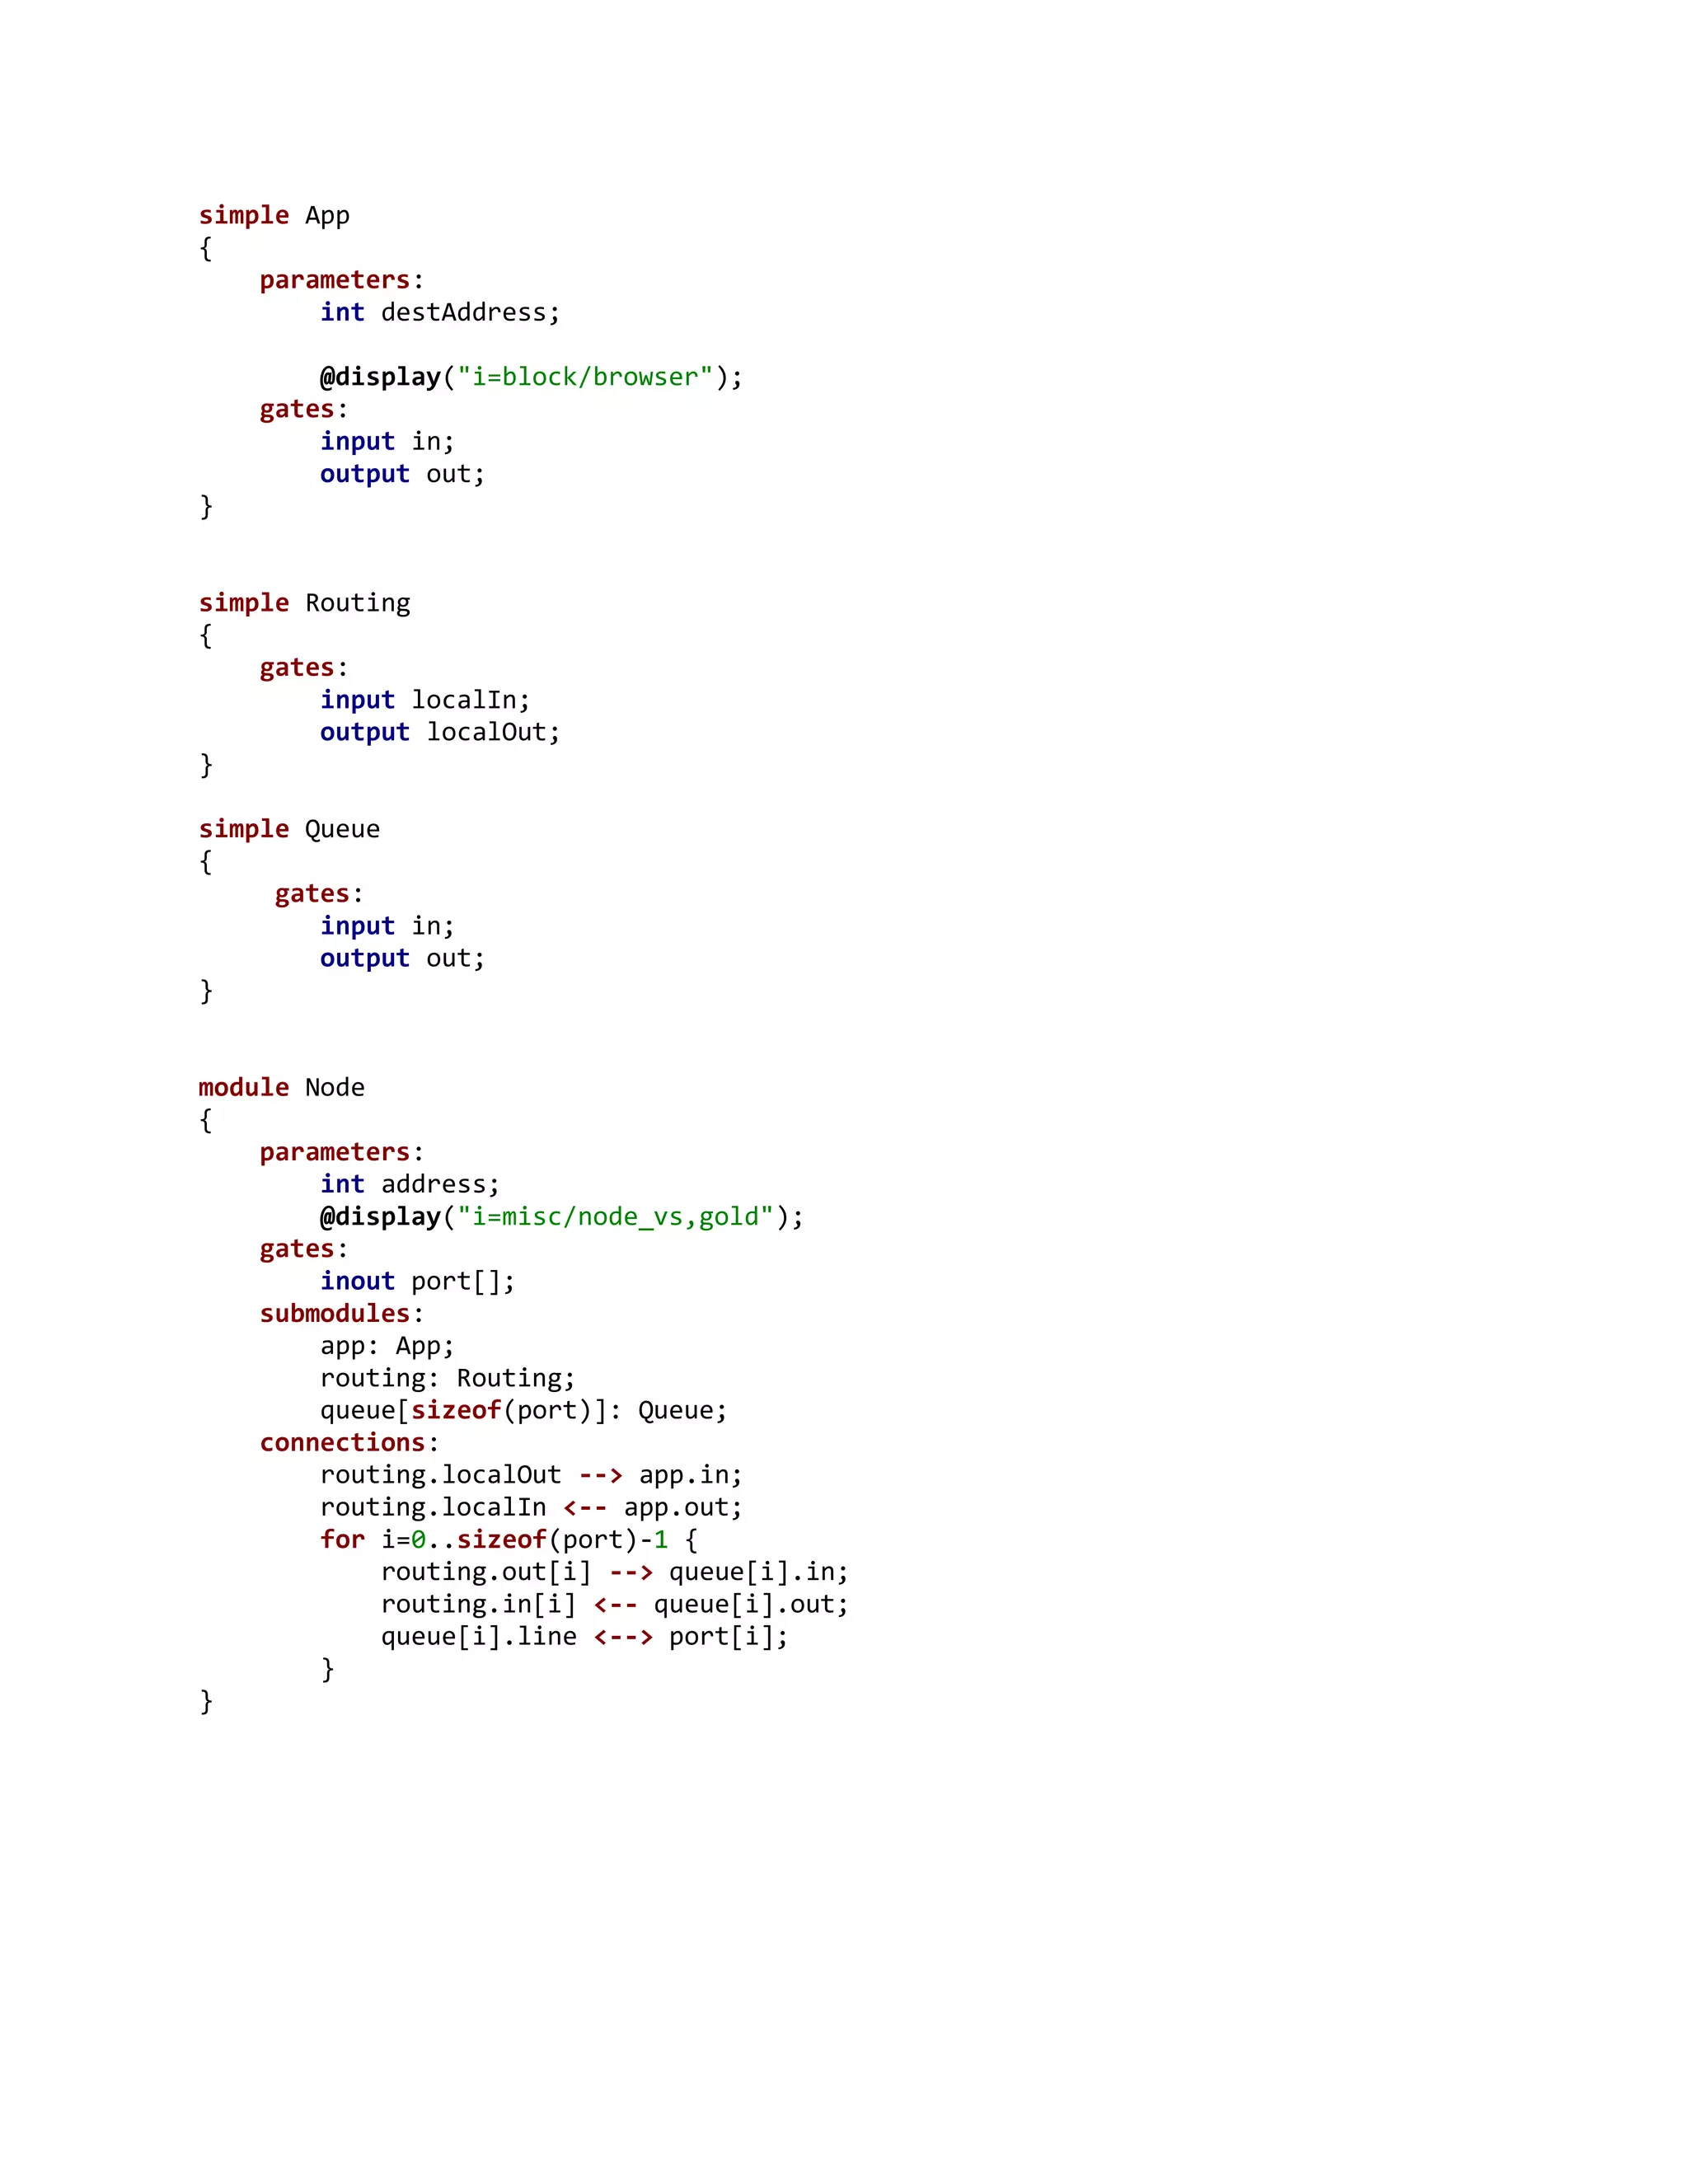Click the 'simple App' declaration line
The width and height of the screenshot is (1688, 2184).
pos(274,216)
